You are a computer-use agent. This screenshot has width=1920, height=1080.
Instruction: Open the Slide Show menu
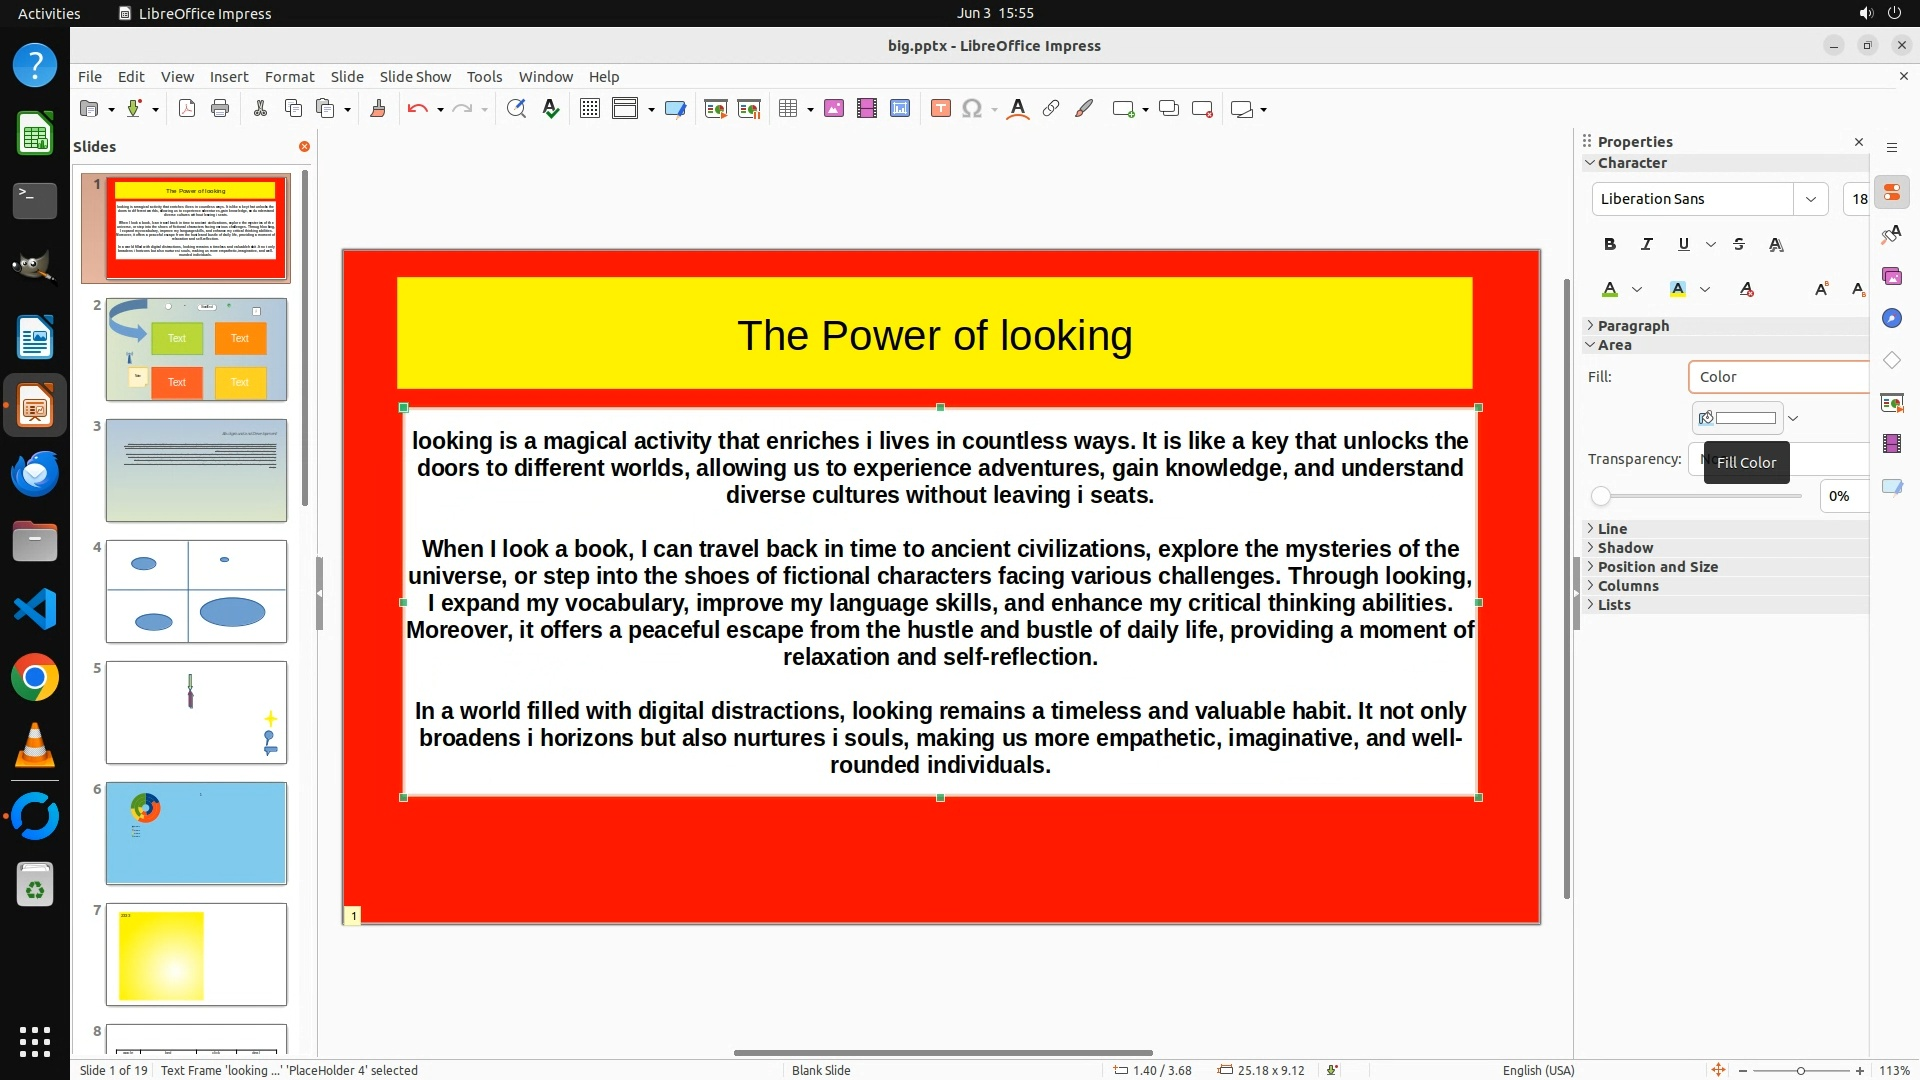[x=415, y=77]
